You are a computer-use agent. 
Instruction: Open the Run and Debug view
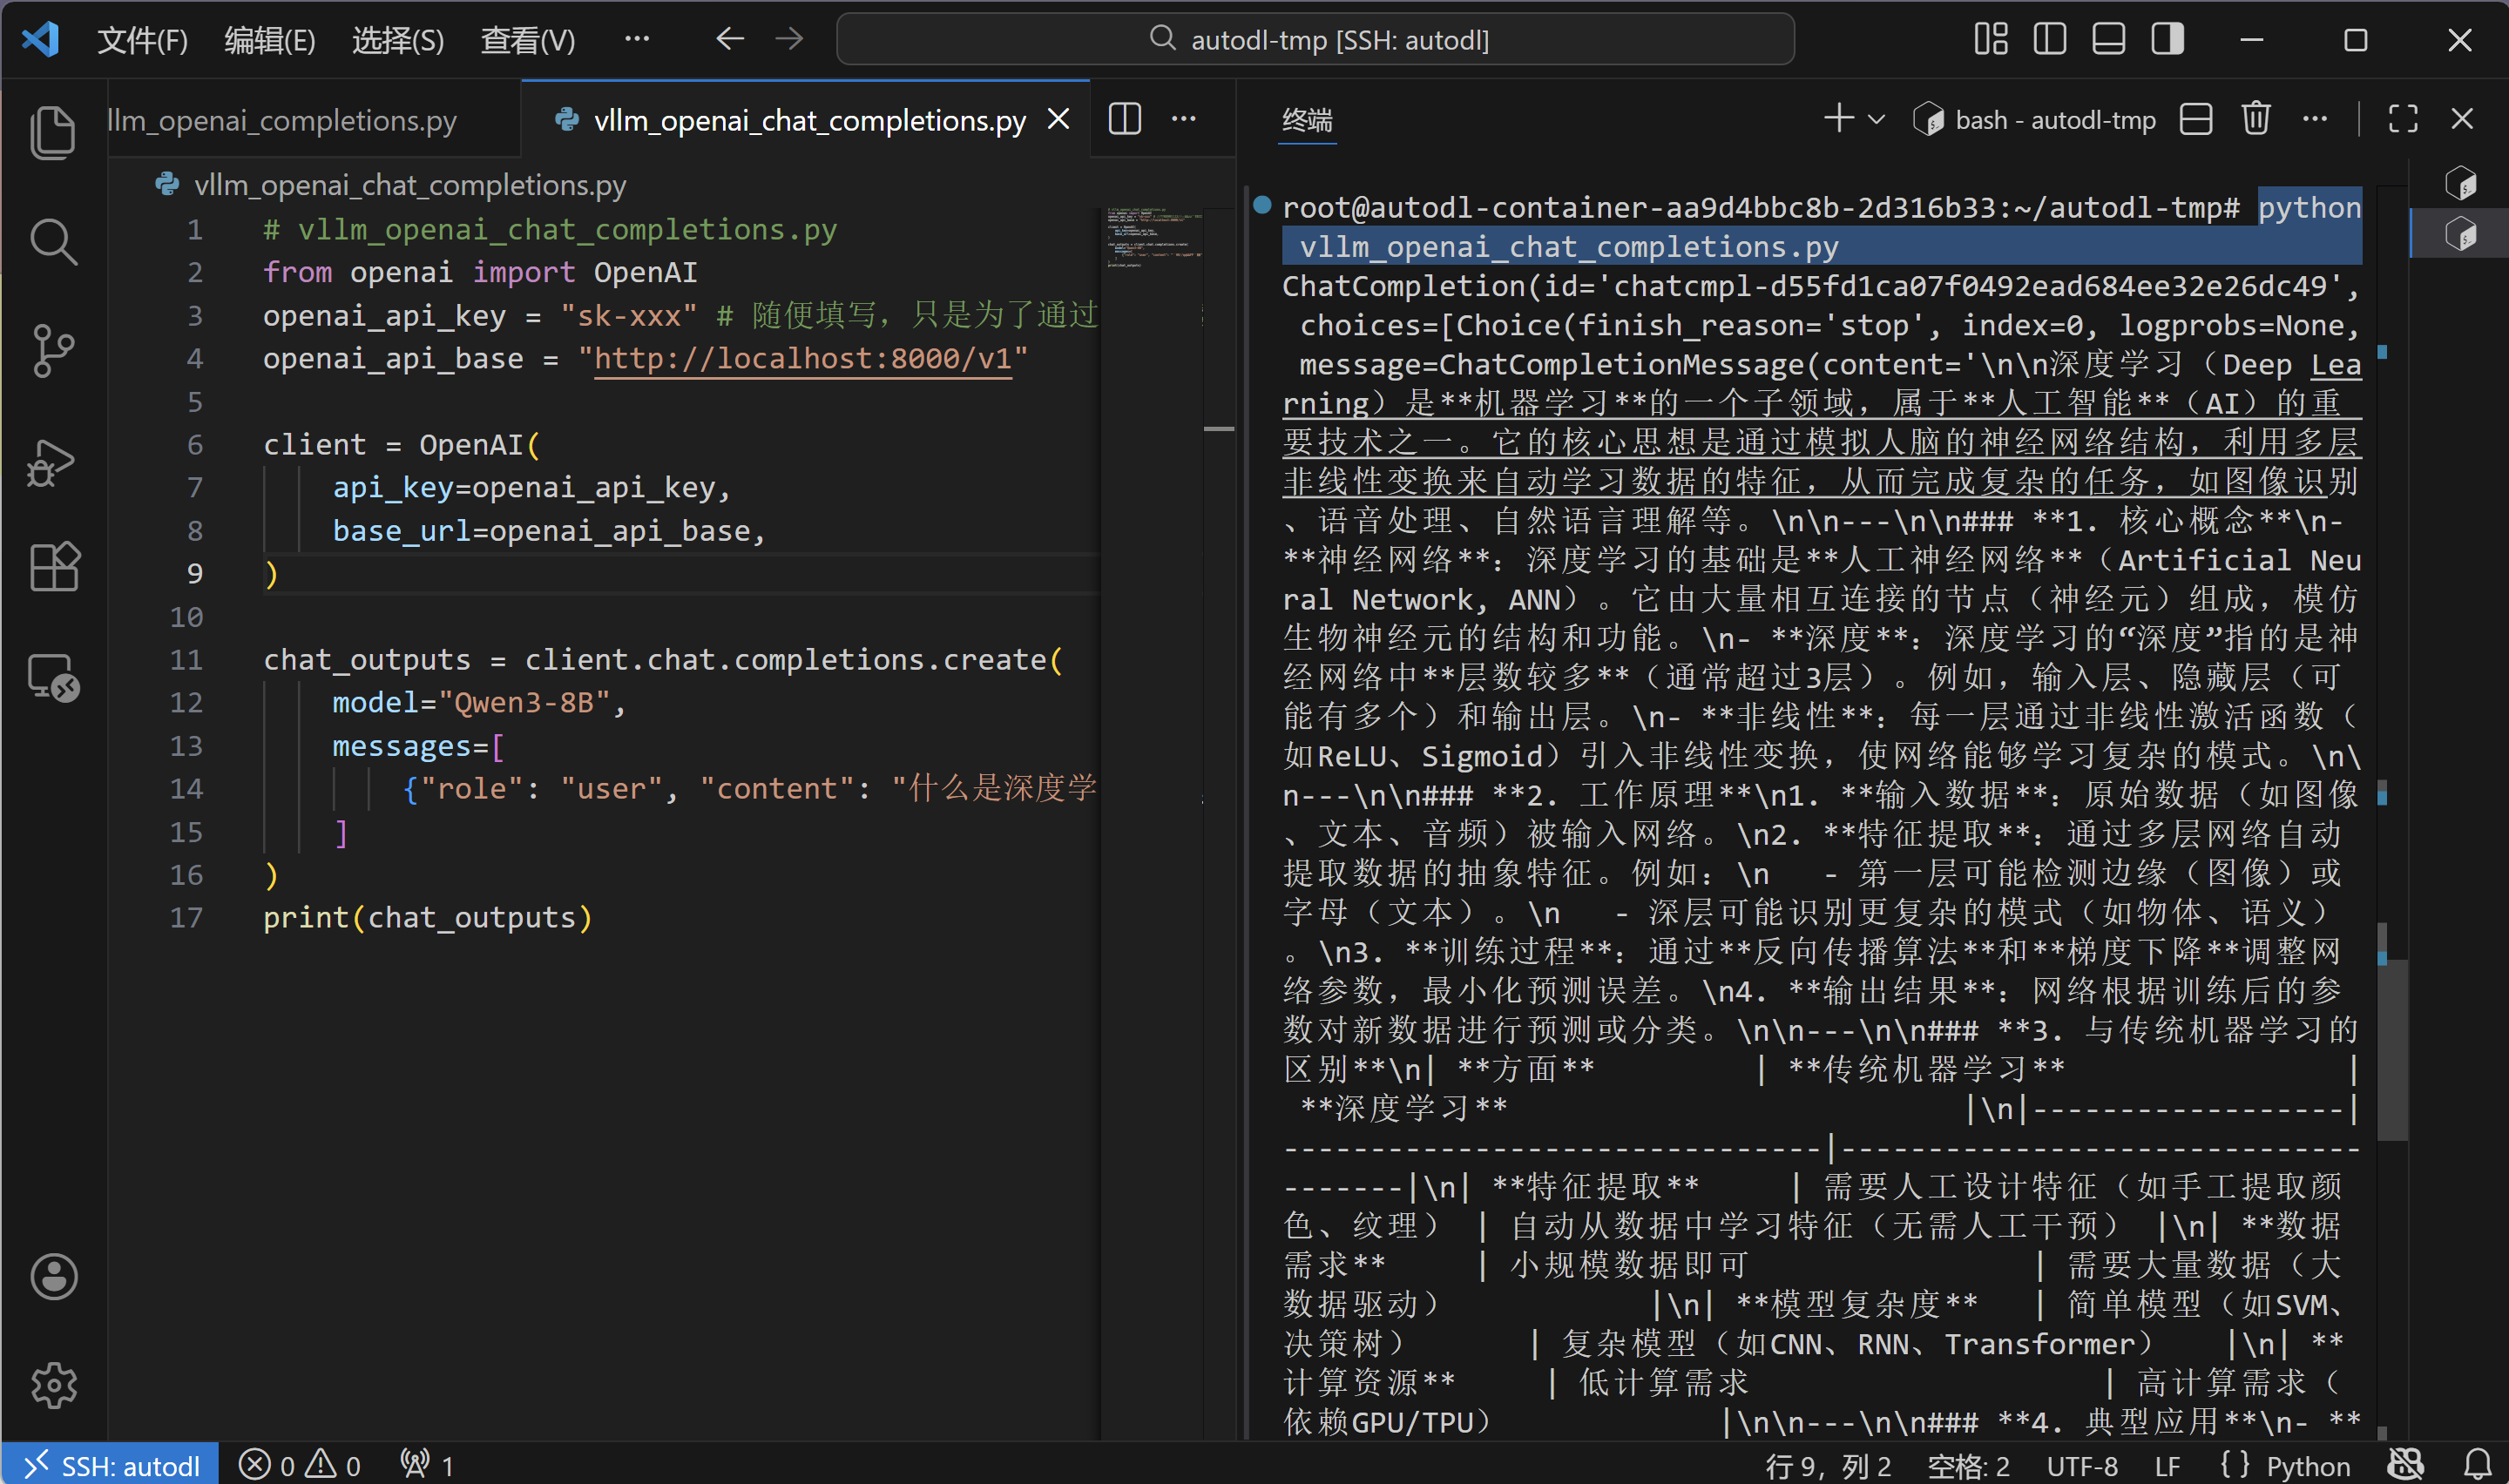[53, 461]
